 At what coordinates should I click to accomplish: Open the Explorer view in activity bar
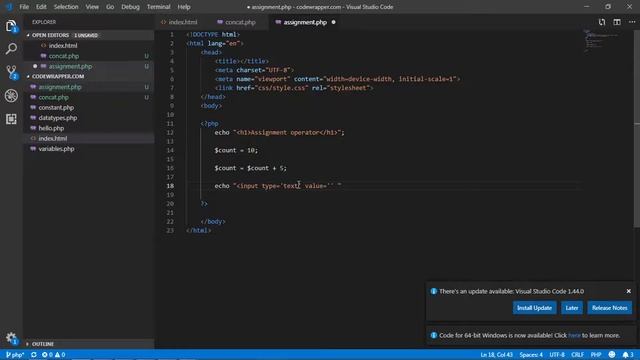11,26
